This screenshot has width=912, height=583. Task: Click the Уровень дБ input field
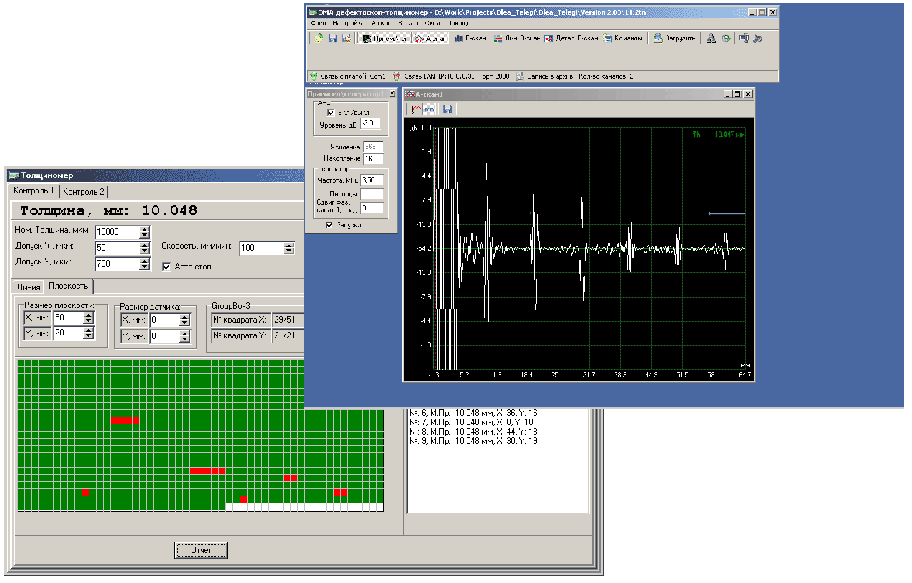coord(370,123)
